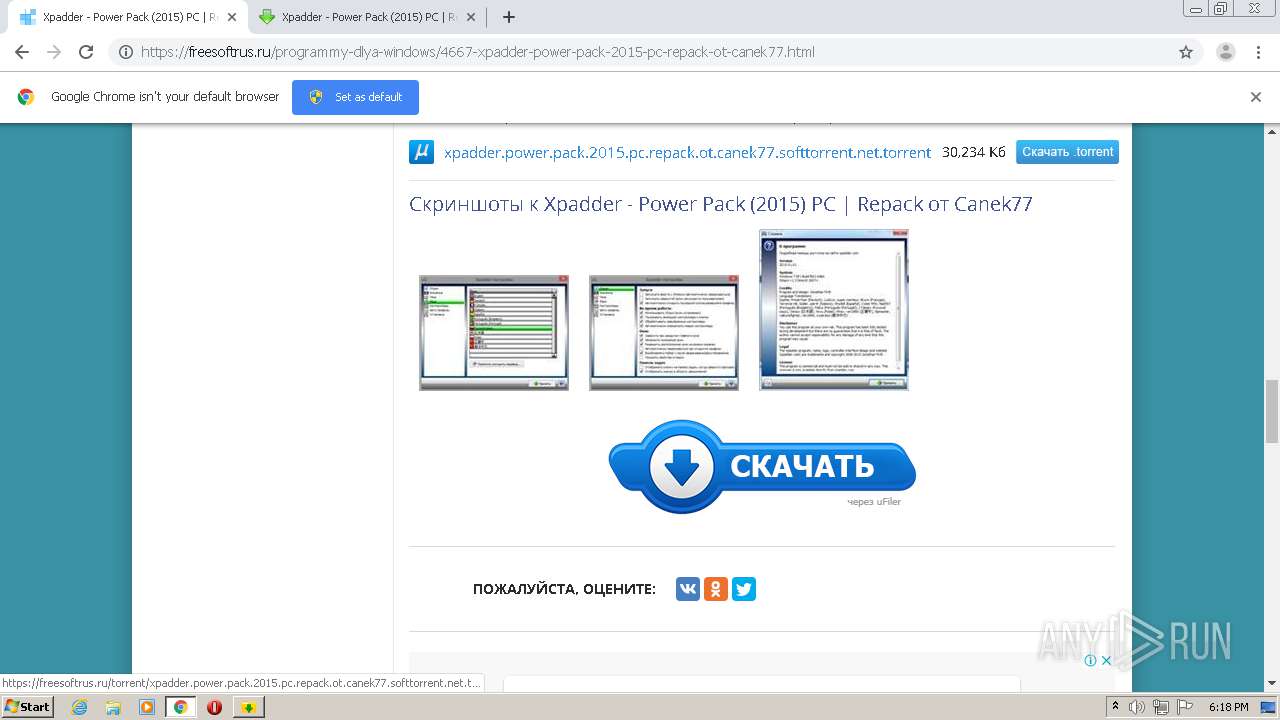Share the page on Twitter
This screenshot has height=720, width=1280.
[x=744, y=589]
